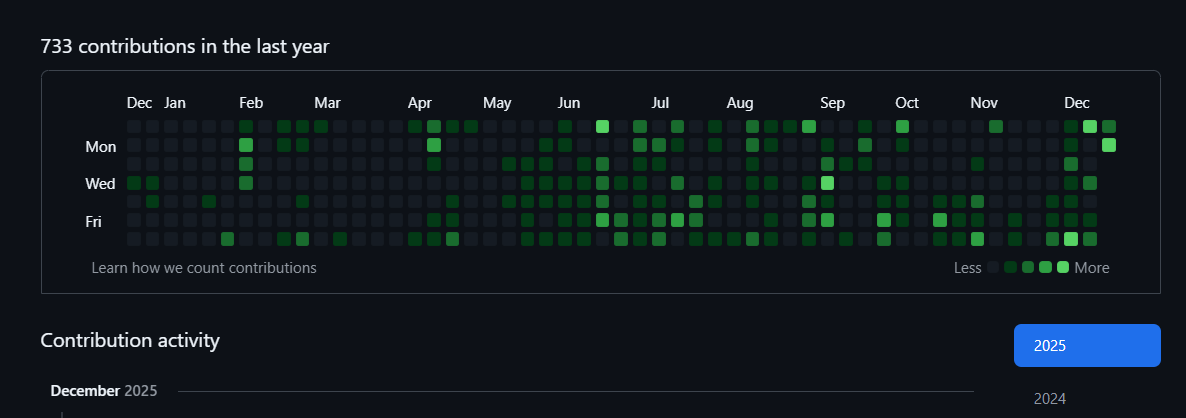
Task: Click the '733 contributions in the last year' heading
Action: (x=185, y=46)
